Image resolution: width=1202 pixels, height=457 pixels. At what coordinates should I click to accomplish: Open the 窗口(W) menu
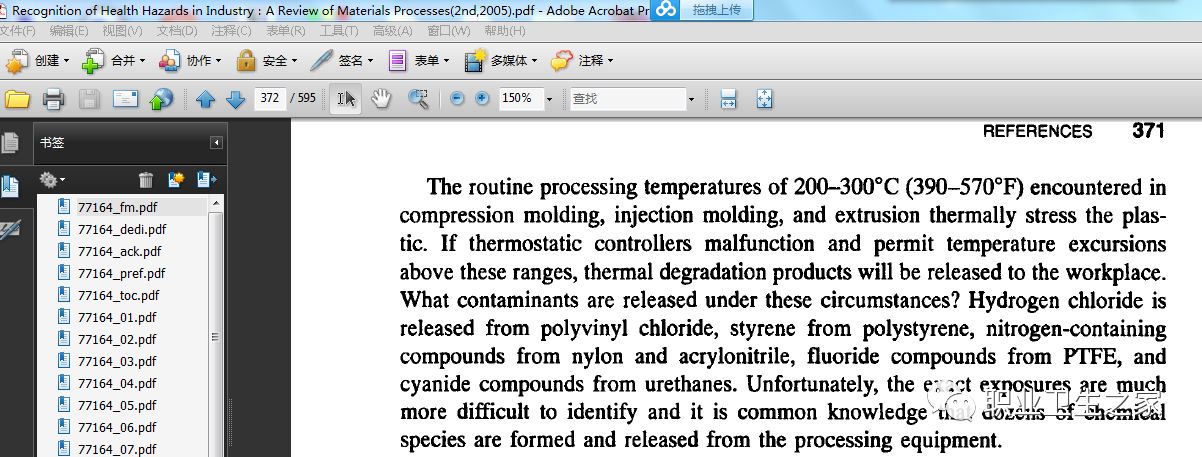coord(448,31)
